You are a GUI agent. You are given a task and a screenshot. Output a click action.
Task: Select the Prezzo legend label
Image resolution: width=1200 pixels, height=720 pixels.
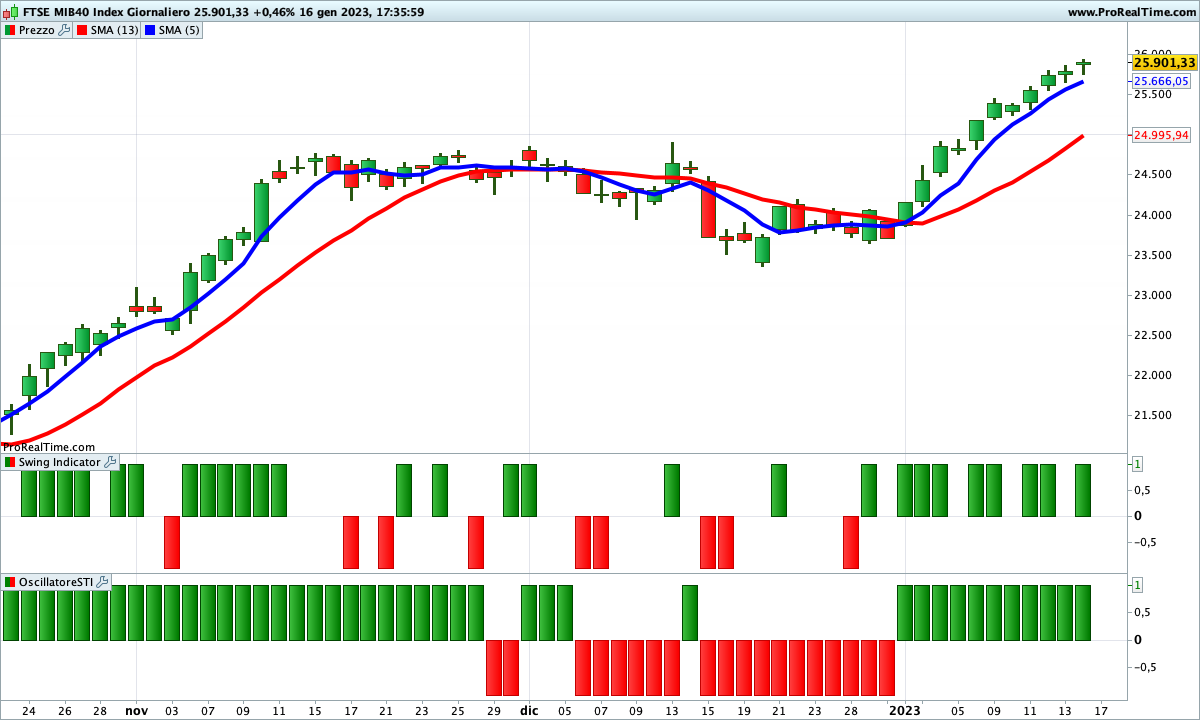point(36,30)
